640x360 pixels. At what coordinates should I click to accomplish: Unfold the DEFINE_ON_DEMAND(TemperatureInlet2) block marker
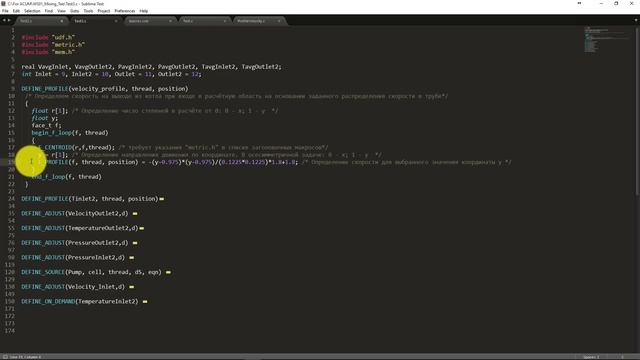145,302
